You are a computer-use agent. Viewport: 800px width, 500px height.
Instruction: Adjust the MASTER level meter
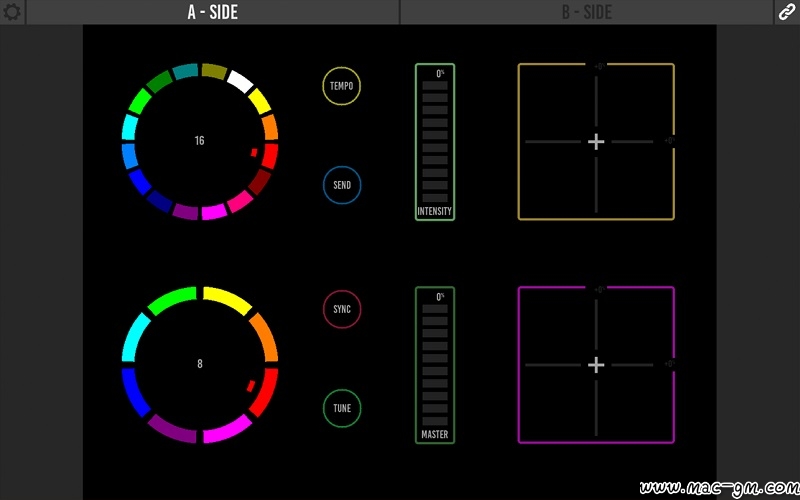[x=435, y=365]
